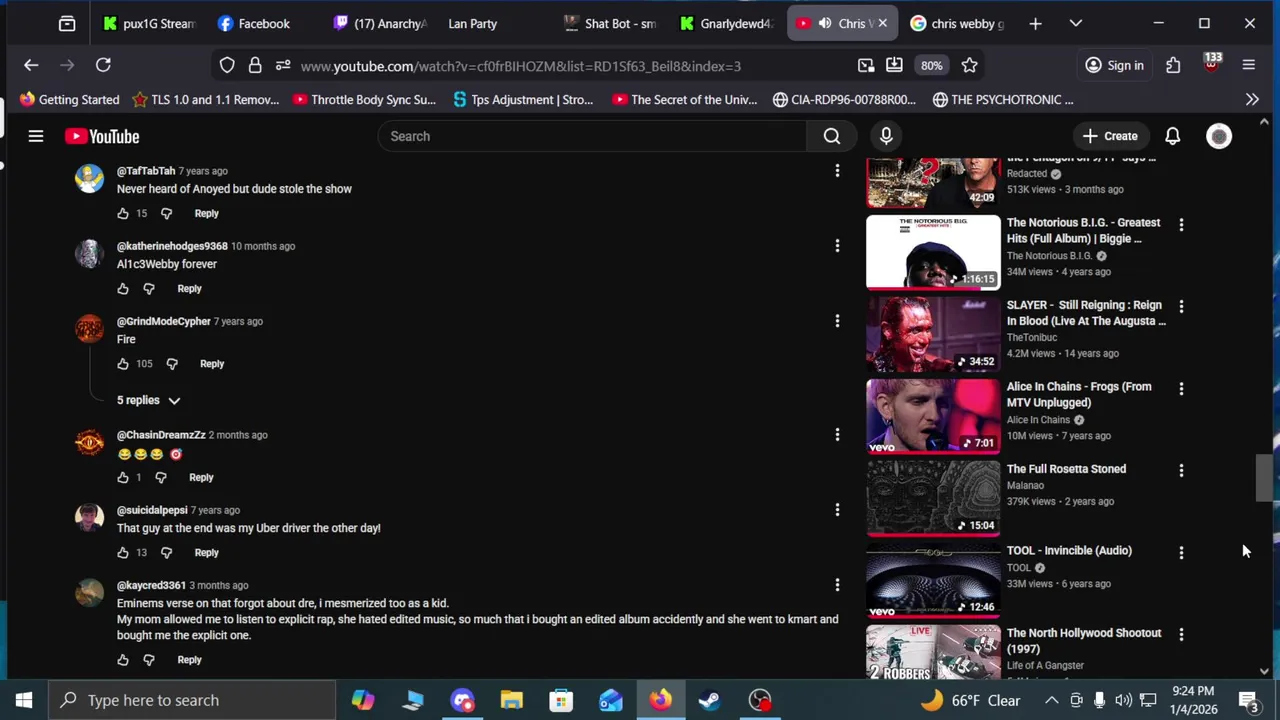Go to the YouTube home logo

pos(102,136)
